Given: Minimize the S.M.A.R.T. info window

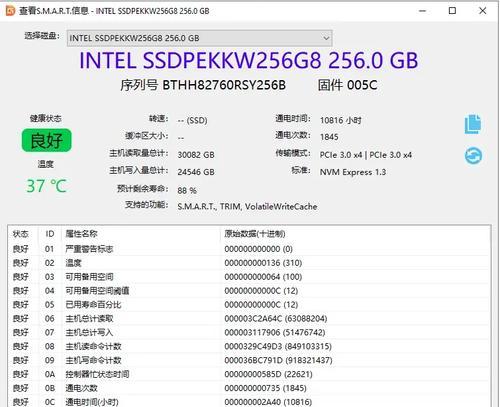Looking at the screenshot, I should coord(422,11).
